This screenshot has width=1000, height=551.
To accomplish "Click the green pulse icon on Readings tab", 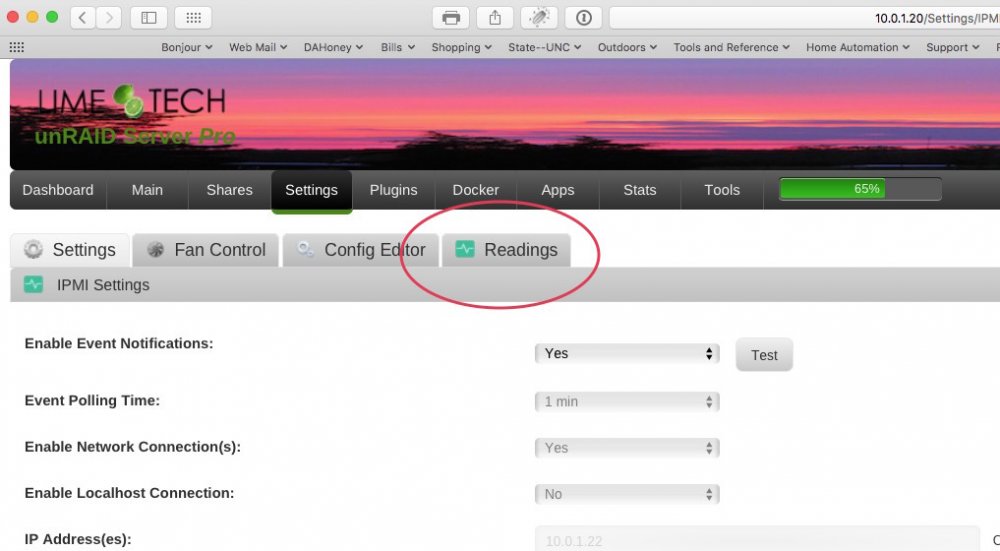I will click(x=465, y=249).
